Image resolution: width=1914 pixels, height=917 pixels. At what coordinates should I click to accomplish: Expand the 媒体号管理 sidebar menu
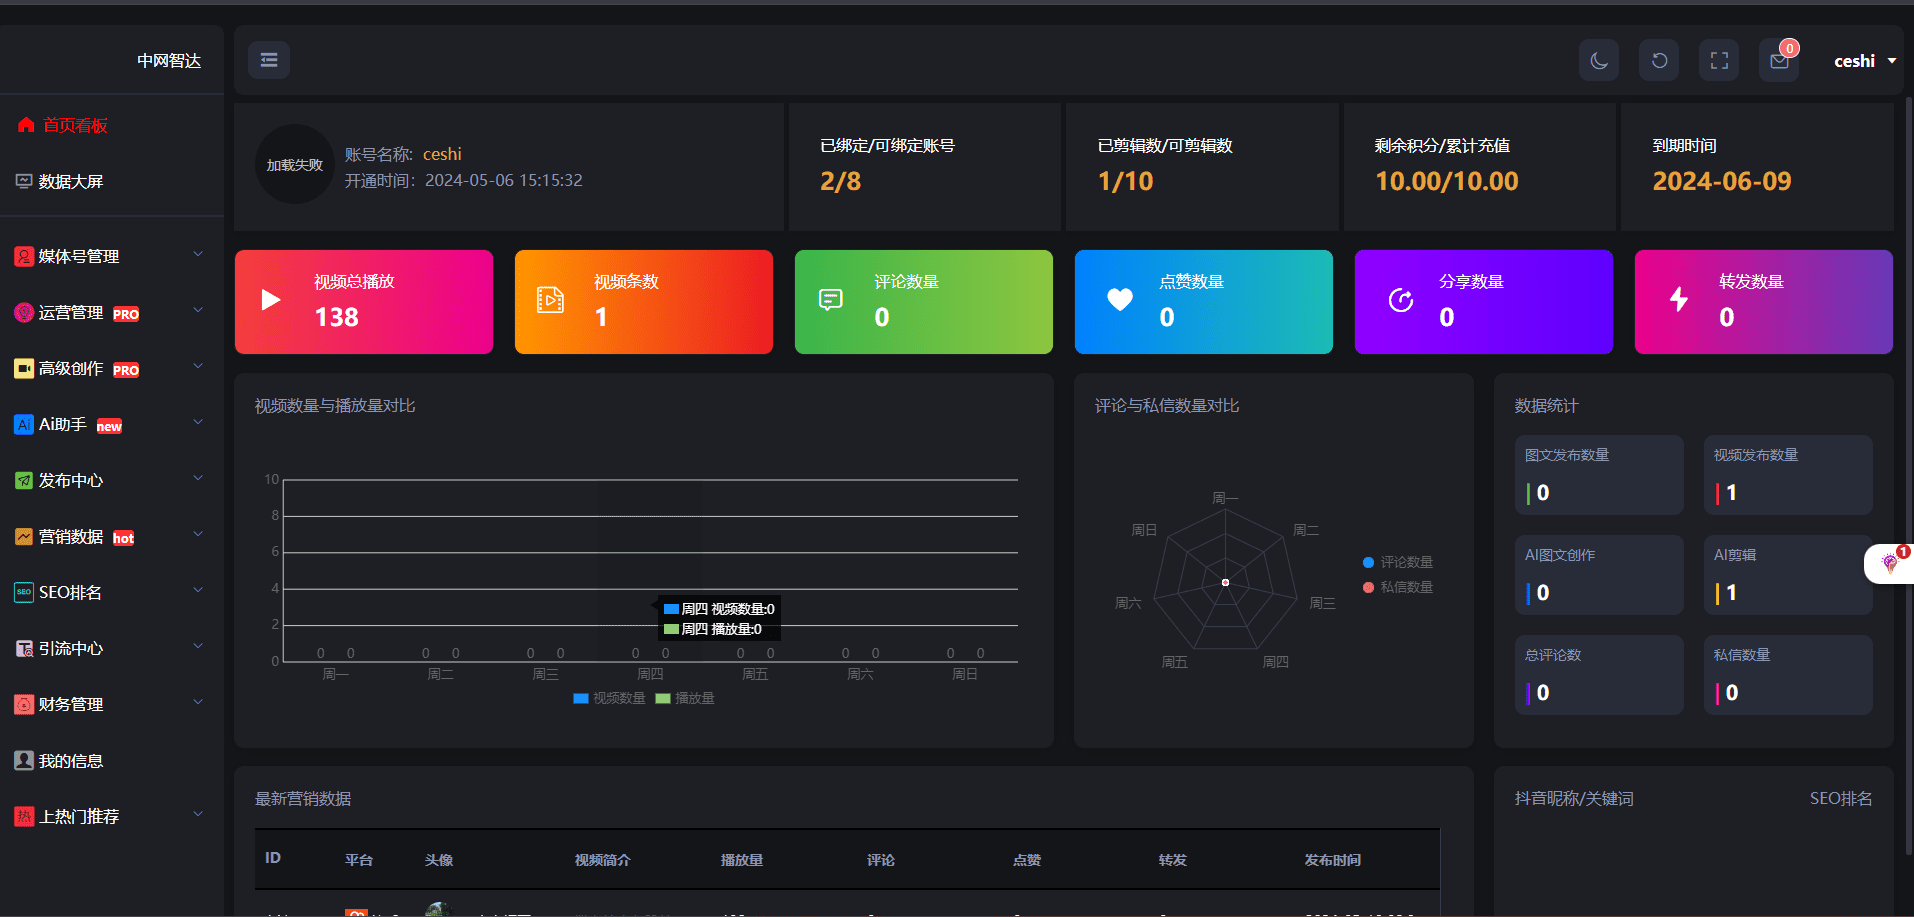[x=110, y=256]
